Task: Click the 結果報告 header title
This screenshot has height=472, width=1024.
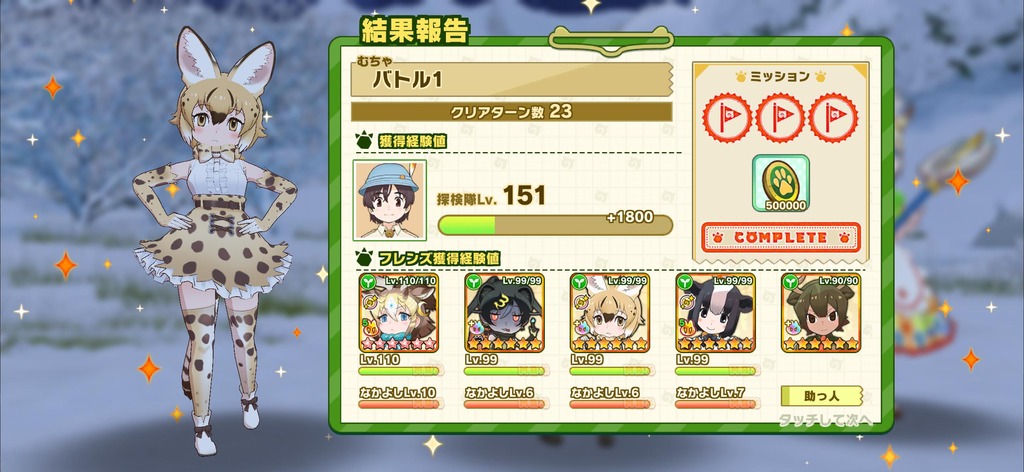Action: point(414,31)
